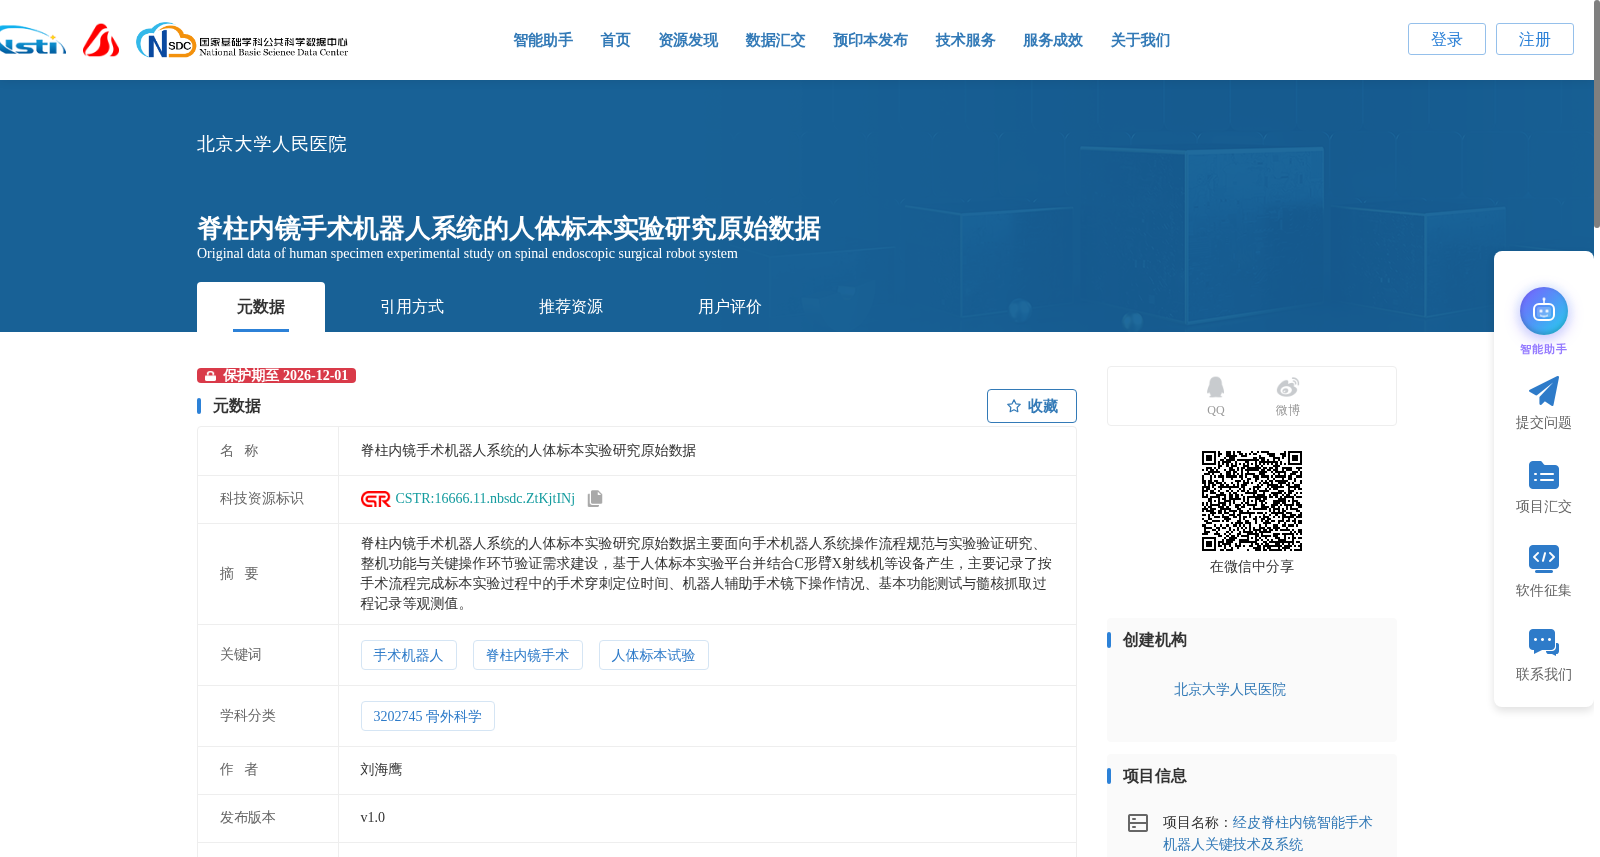Open 关于我们 in the navigation bar
1600x857 pixels.
coord(1140,40)
